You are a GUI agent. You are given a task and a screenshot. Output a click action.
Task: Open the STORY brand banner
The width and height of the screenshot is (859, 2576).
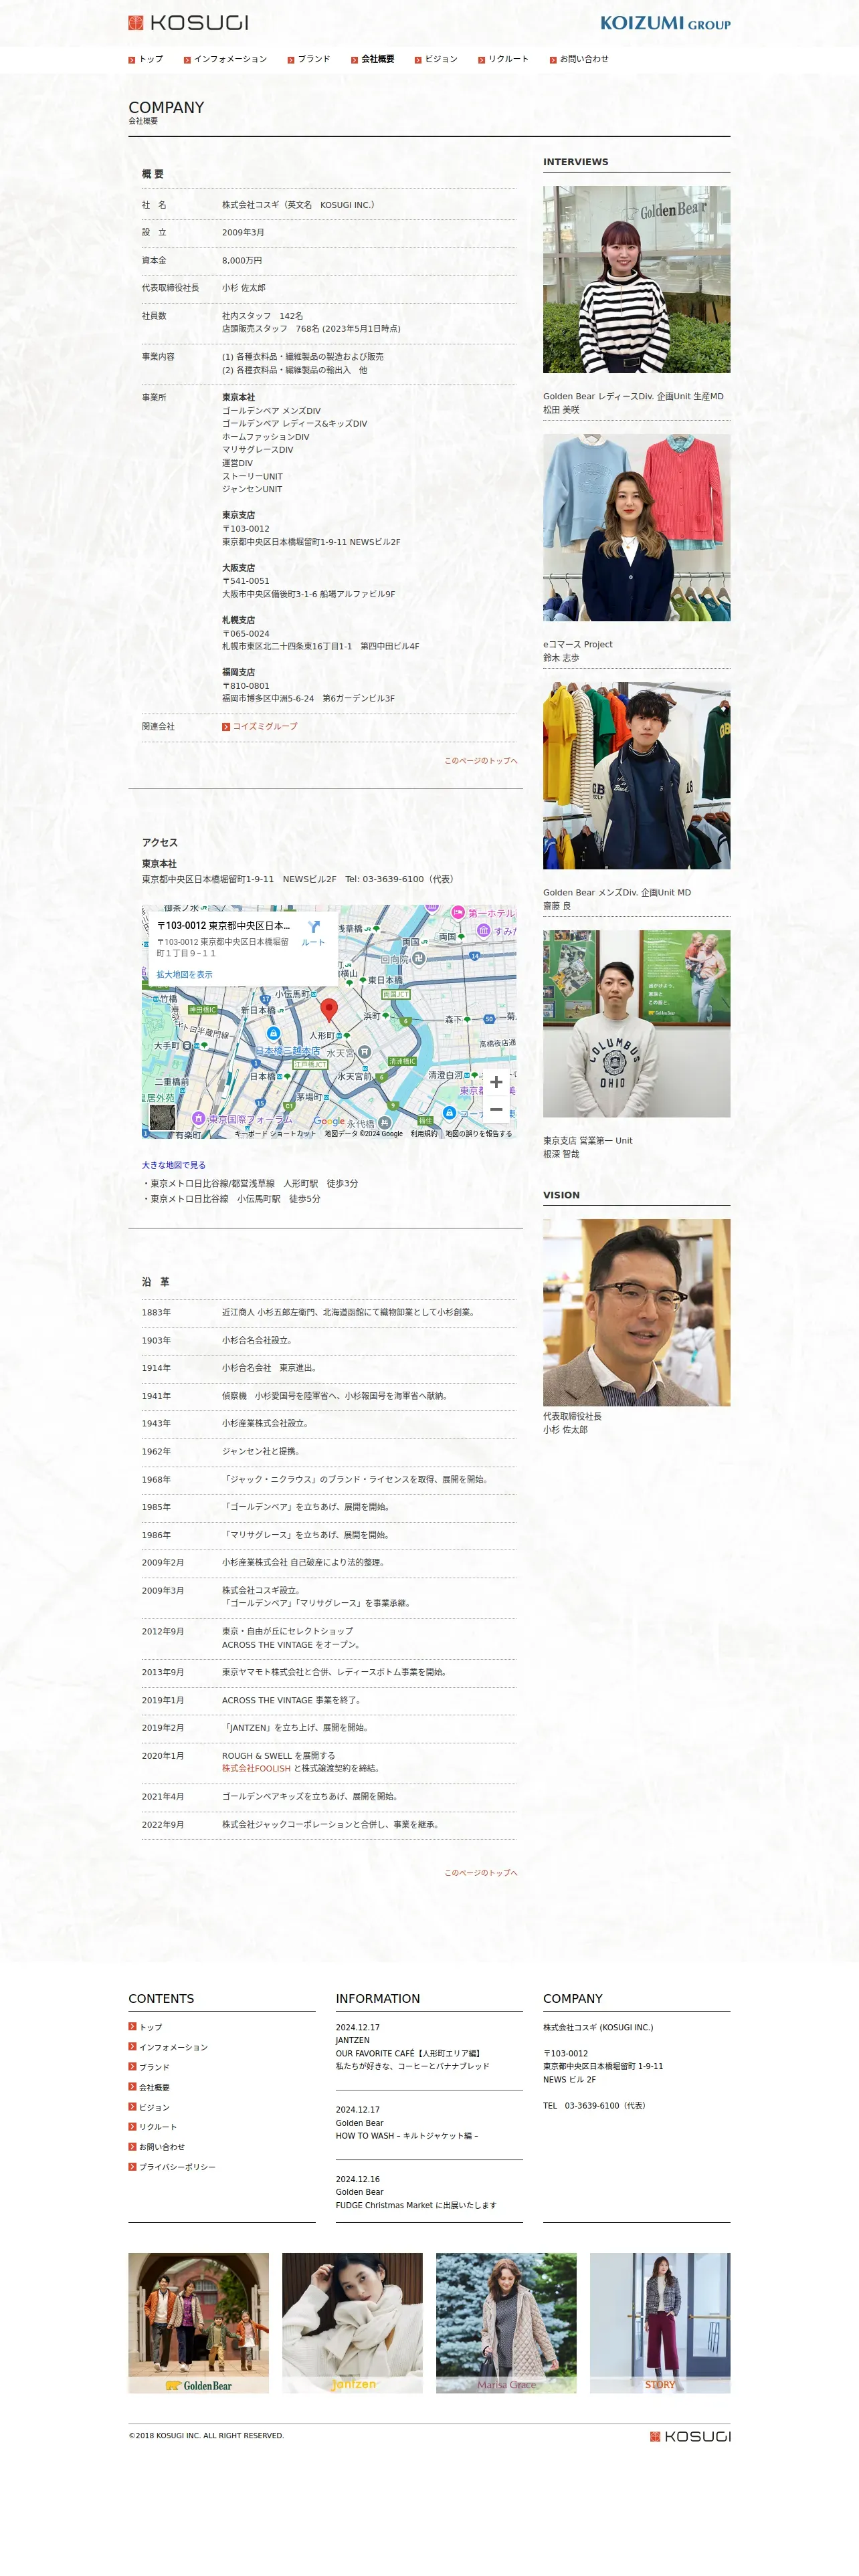(x=660, y=2323)
